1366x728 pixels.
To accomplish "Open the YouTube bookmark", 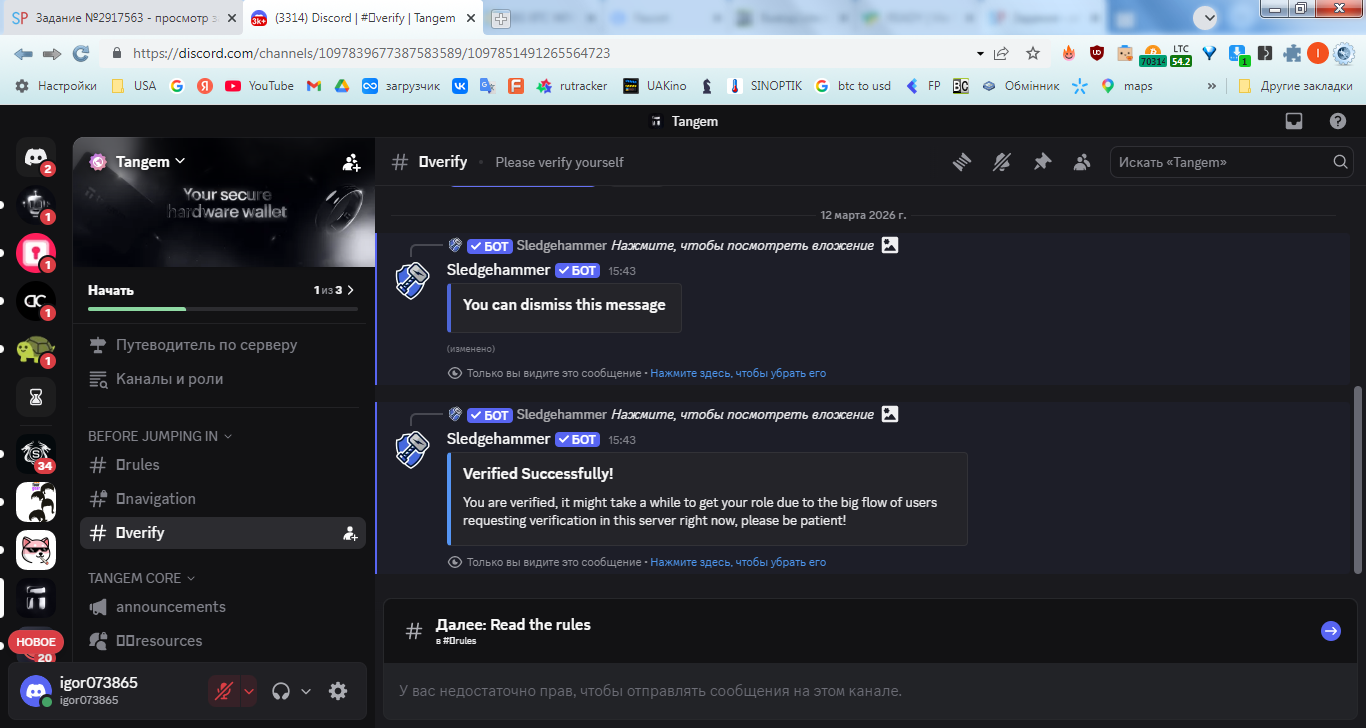I will coord(259,86).
